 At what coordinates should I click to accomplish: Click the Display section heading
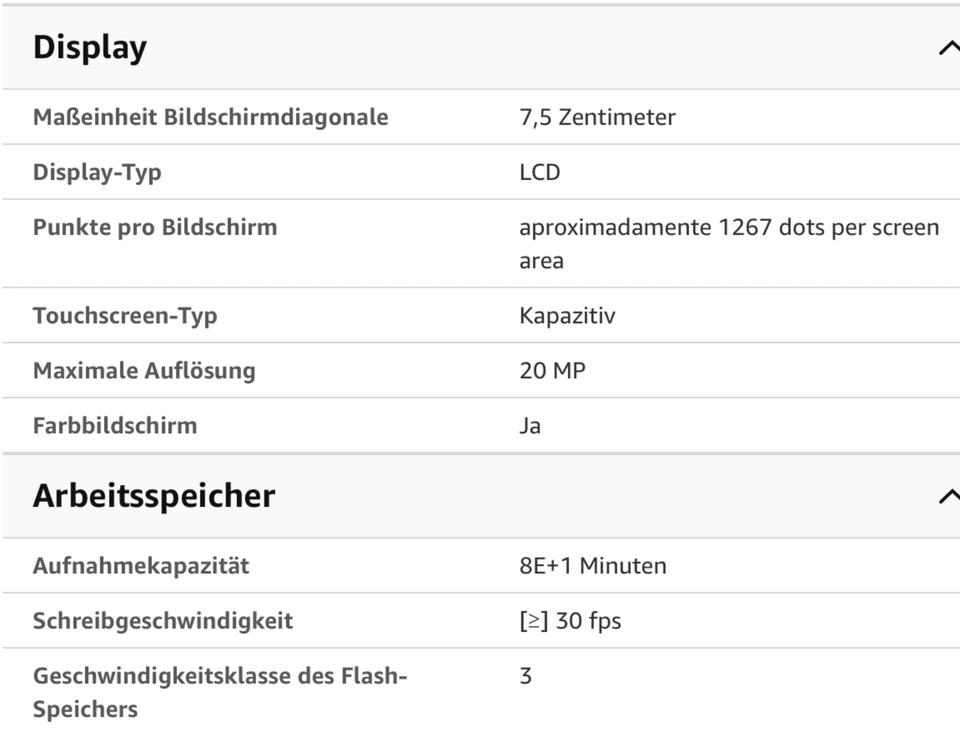[x=90, y=48]
